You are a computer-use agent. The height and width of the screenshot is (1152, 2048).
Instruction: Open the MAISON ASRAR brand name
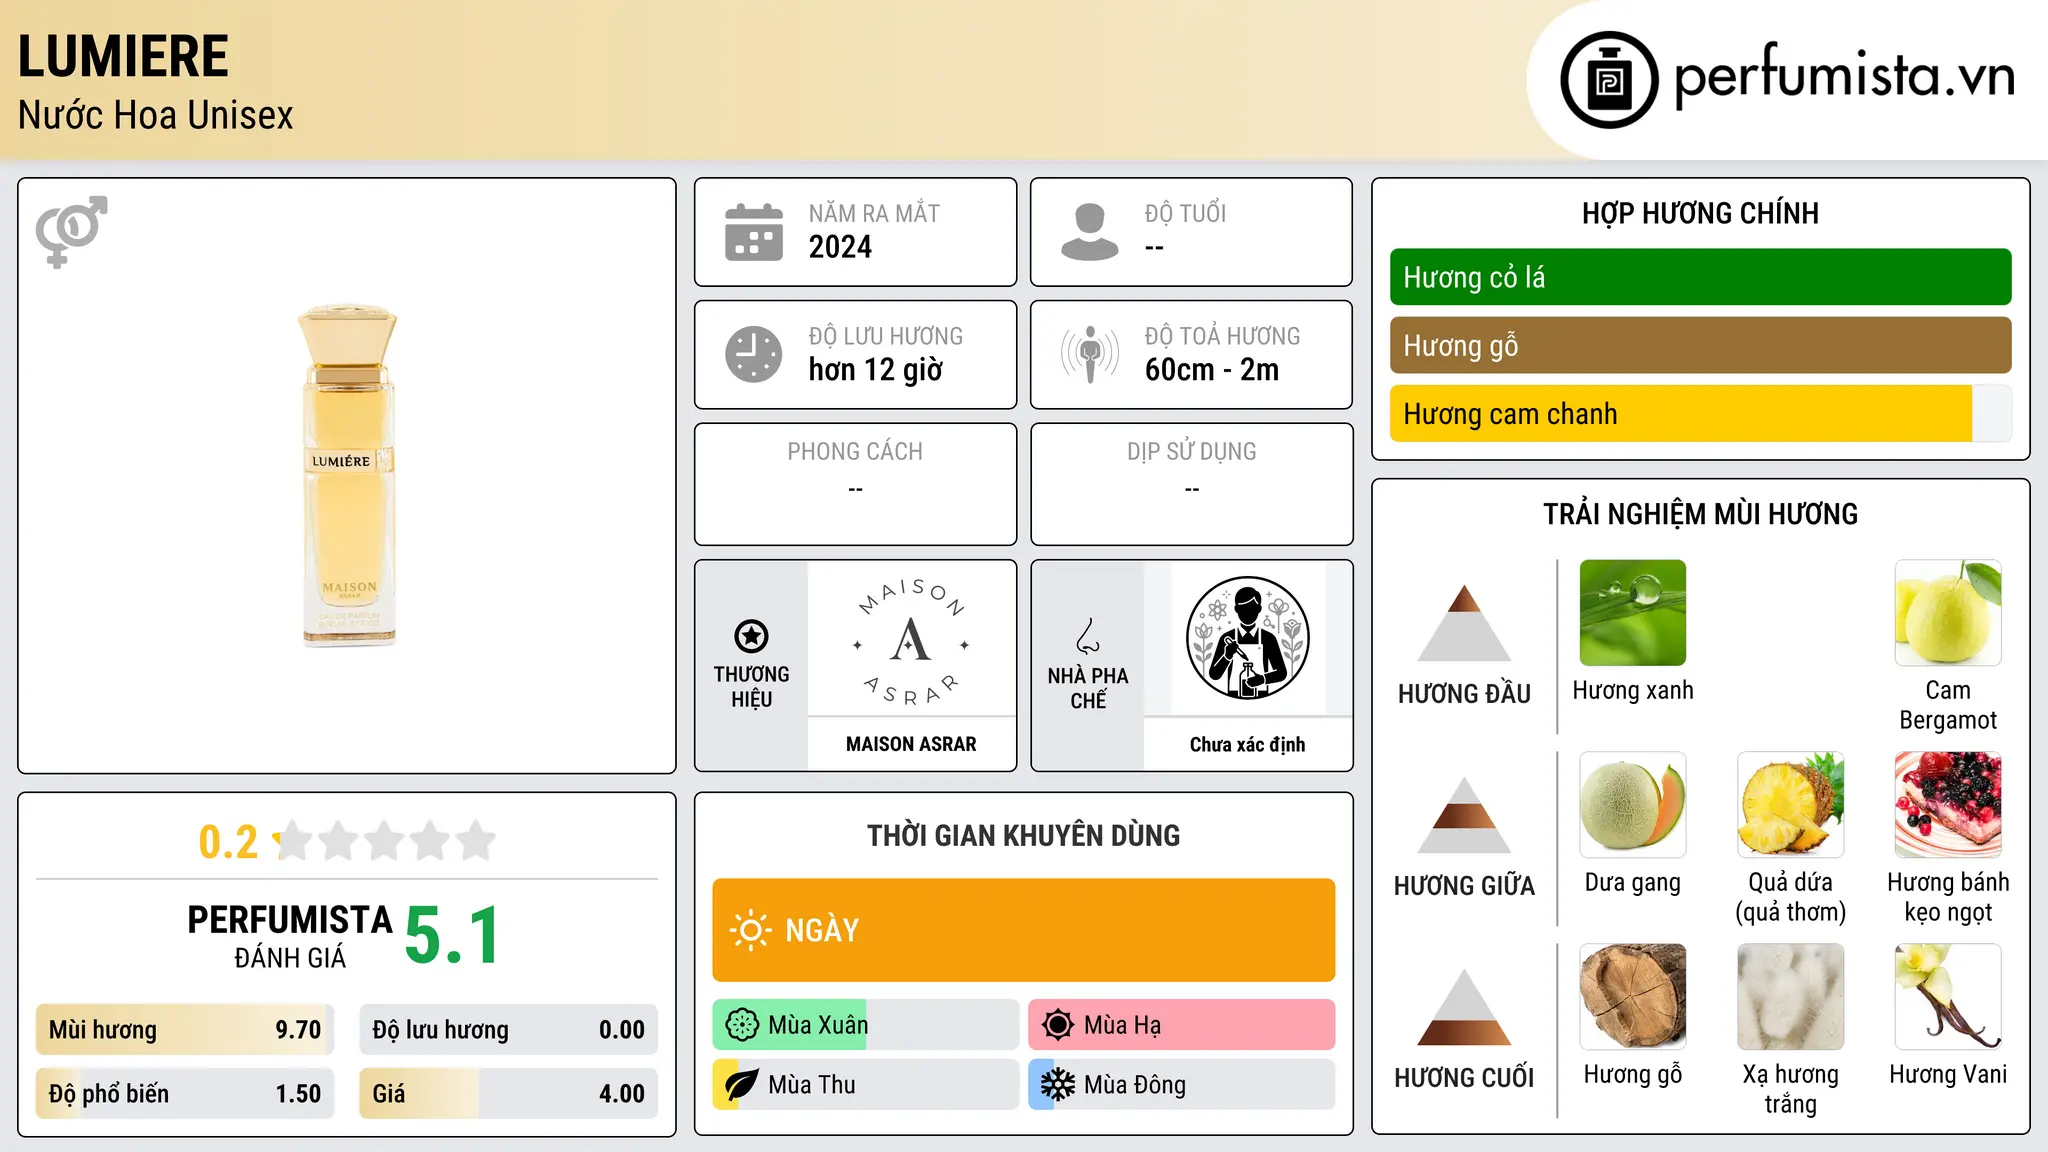pos(911,744)
